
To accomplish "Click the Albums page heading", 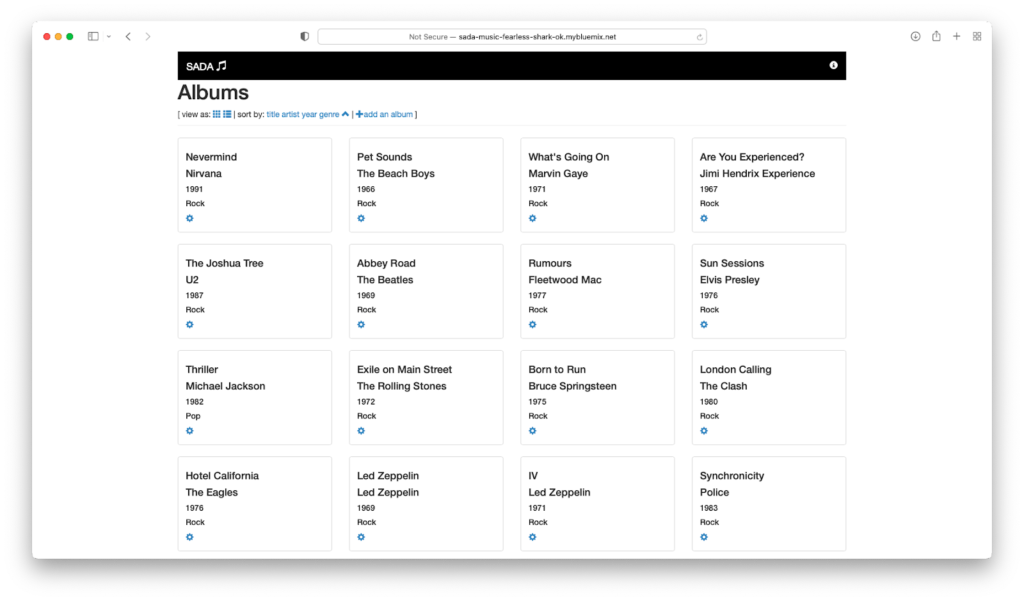I will coord(213,92).
